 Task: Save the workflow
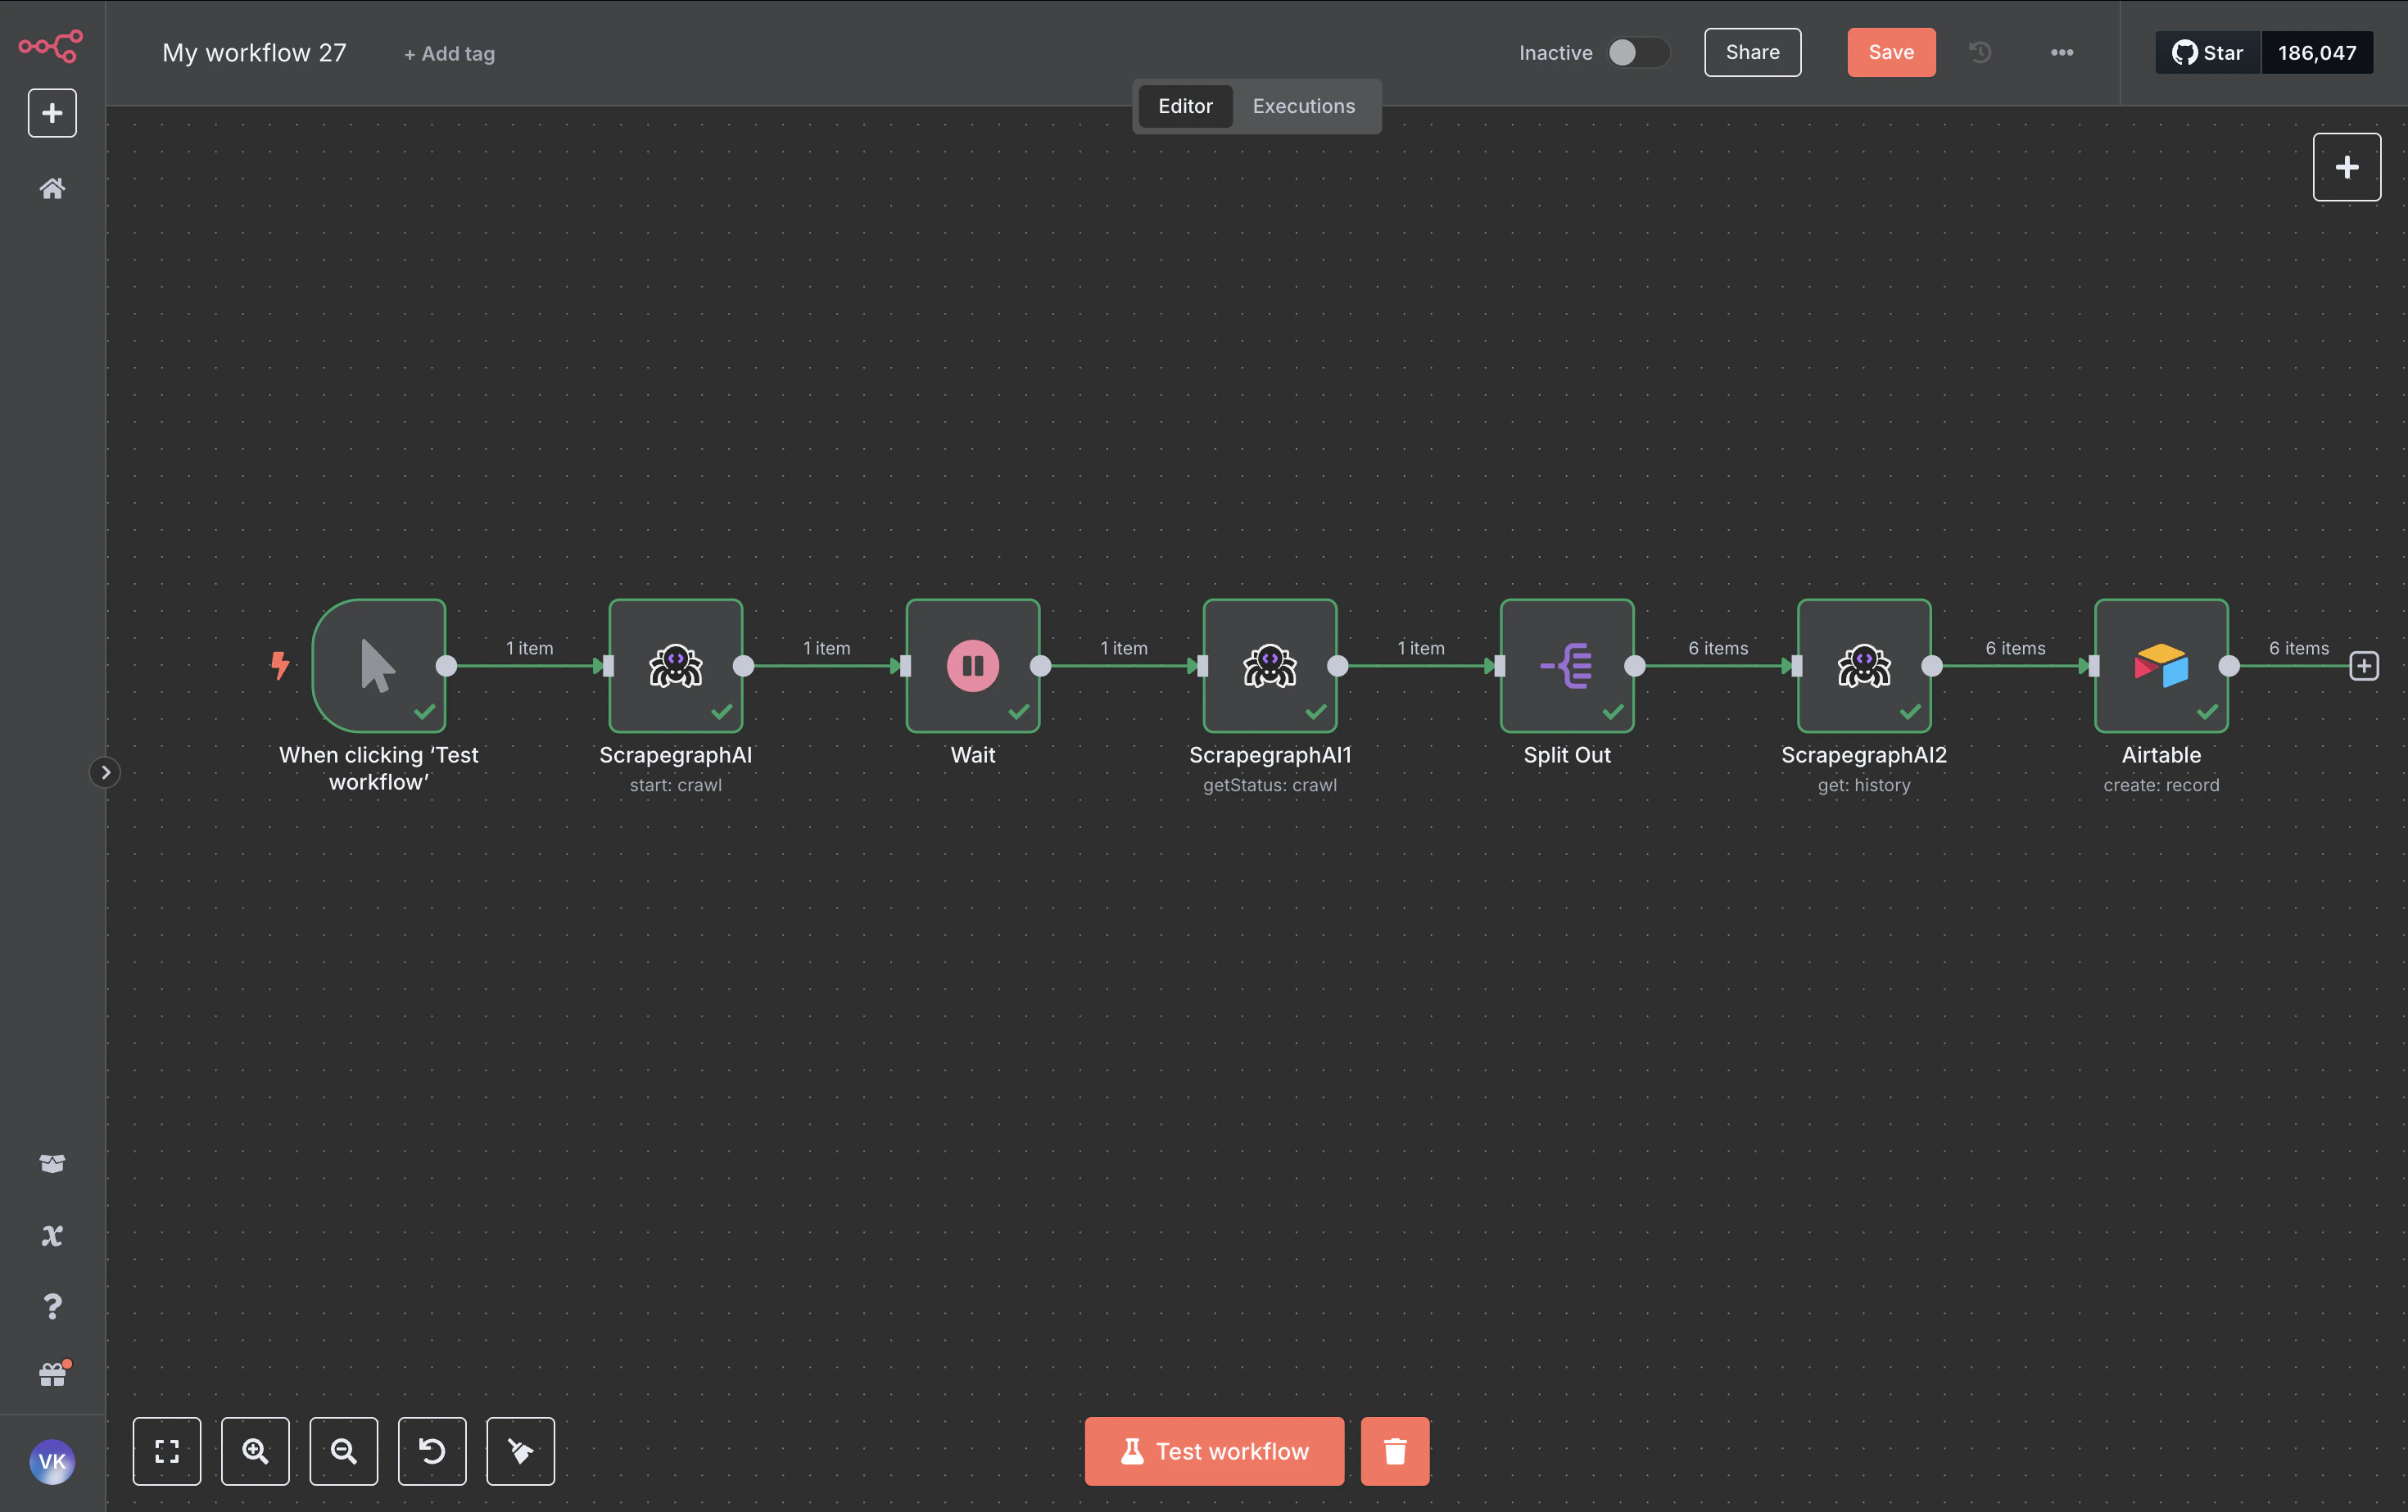click(x=1891, y=52)
